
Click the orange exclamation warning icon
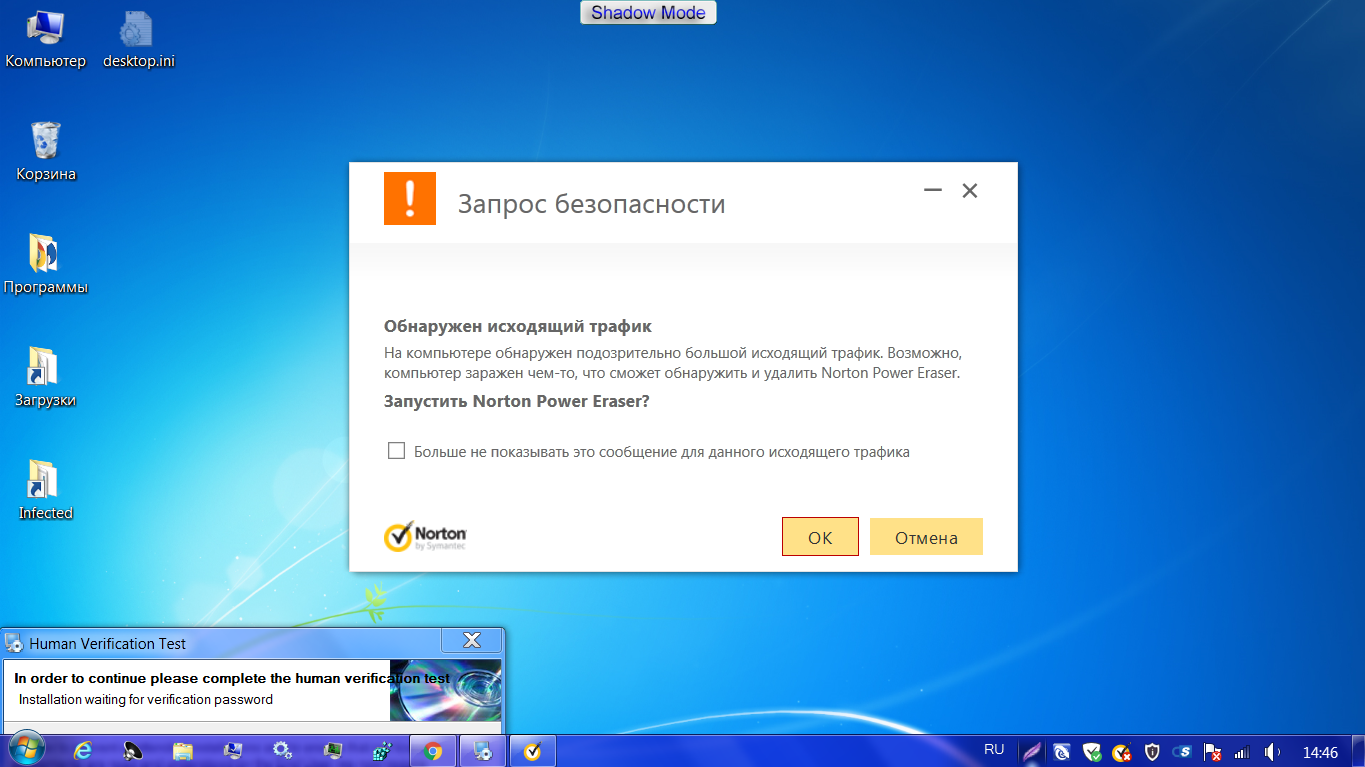coord(410,198)
